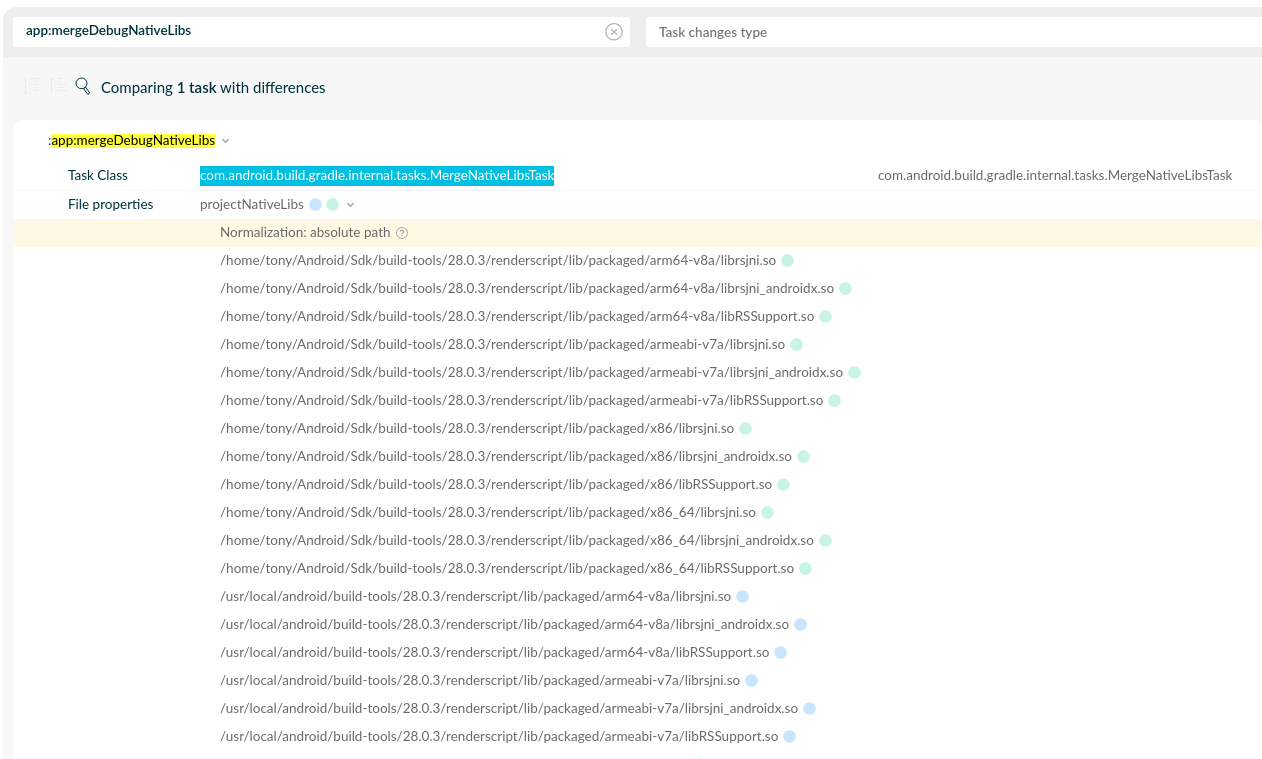Click the /usr/local armeabi-v7a/librsjni.so path
1262x759 pixels.
coord(479,681)
